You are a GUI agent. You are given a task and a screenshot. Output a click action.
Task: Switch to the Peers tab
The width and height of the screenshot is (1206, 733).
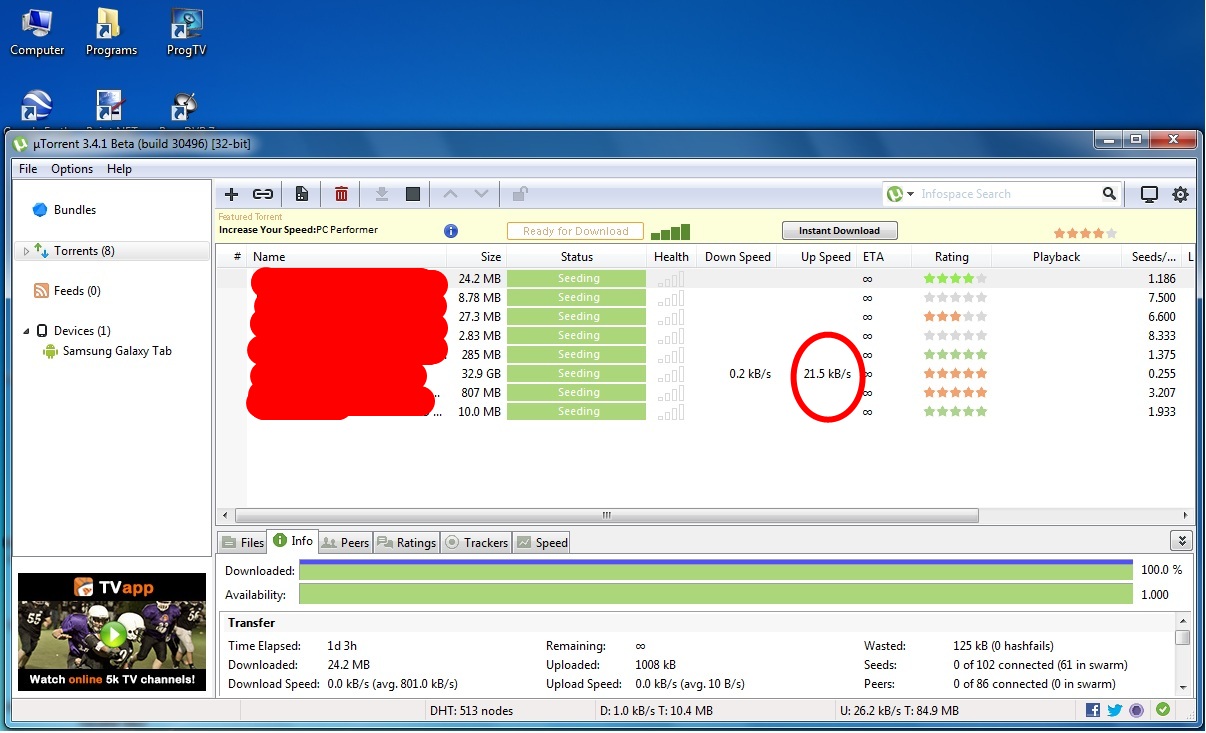pos(345,543)
